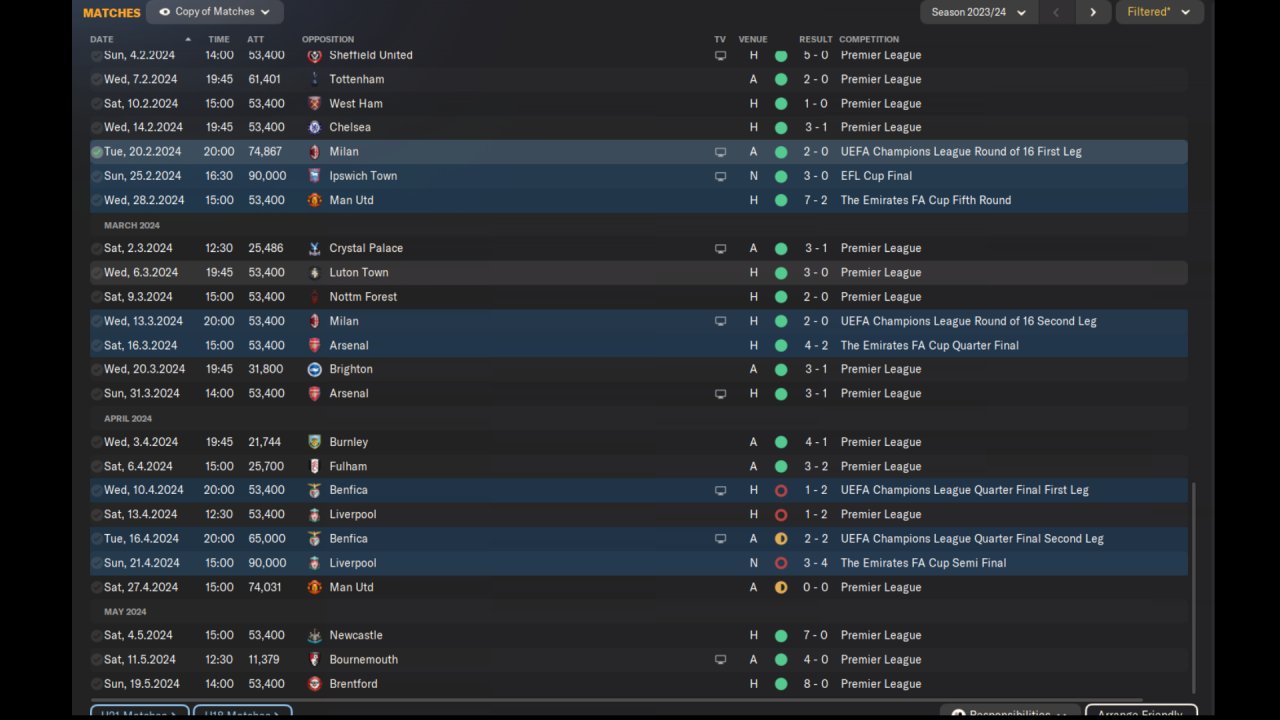Open the Arsenal FA Cup Quarter Final match
Screen dimensions: 1280x720
point(639,345)
